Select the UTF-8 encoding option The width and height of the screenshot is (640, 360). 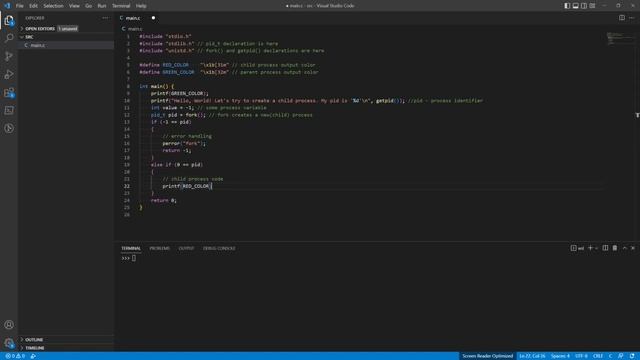tap(581, 356)
